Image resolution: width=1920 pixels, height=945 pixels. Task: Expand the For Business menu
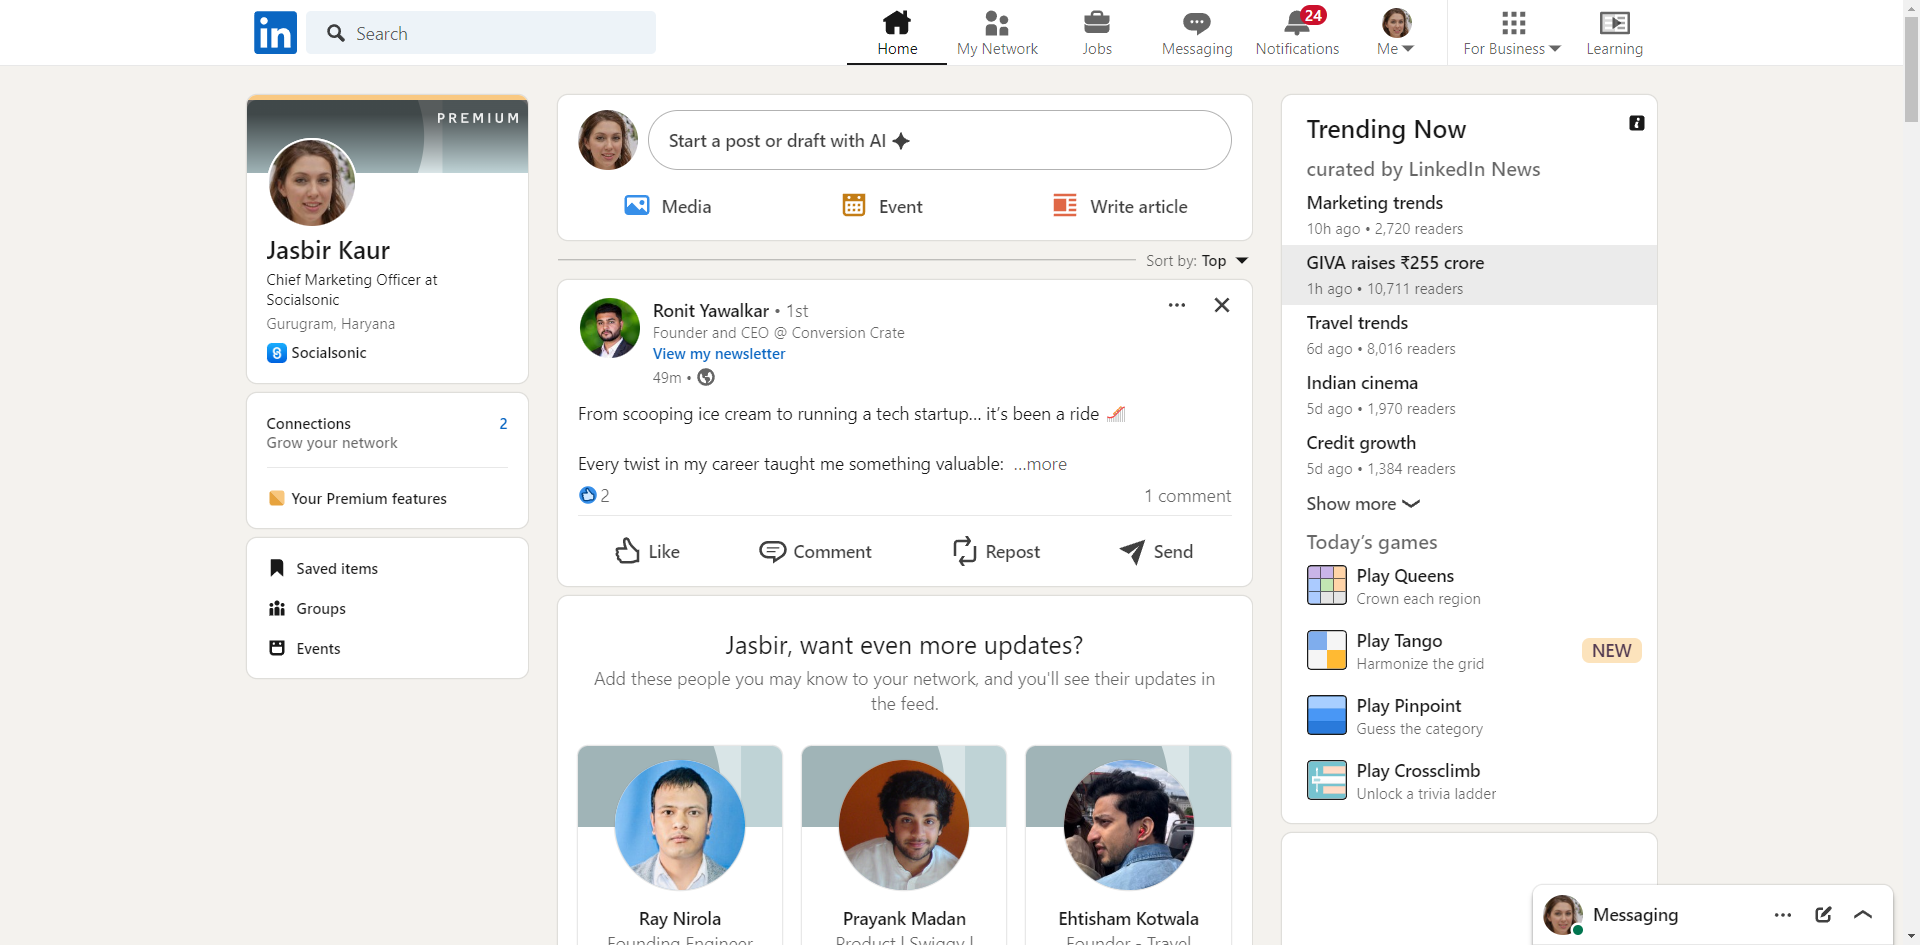coord(1512,33)
